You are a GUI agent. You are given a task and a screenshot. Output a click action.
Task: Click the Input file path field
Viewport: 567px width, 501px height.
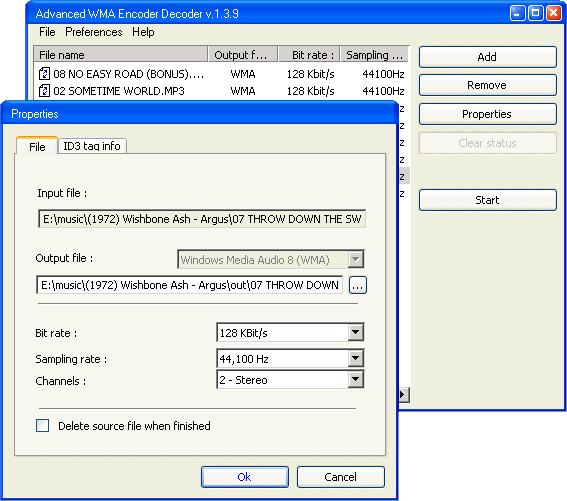click(202, 219)
